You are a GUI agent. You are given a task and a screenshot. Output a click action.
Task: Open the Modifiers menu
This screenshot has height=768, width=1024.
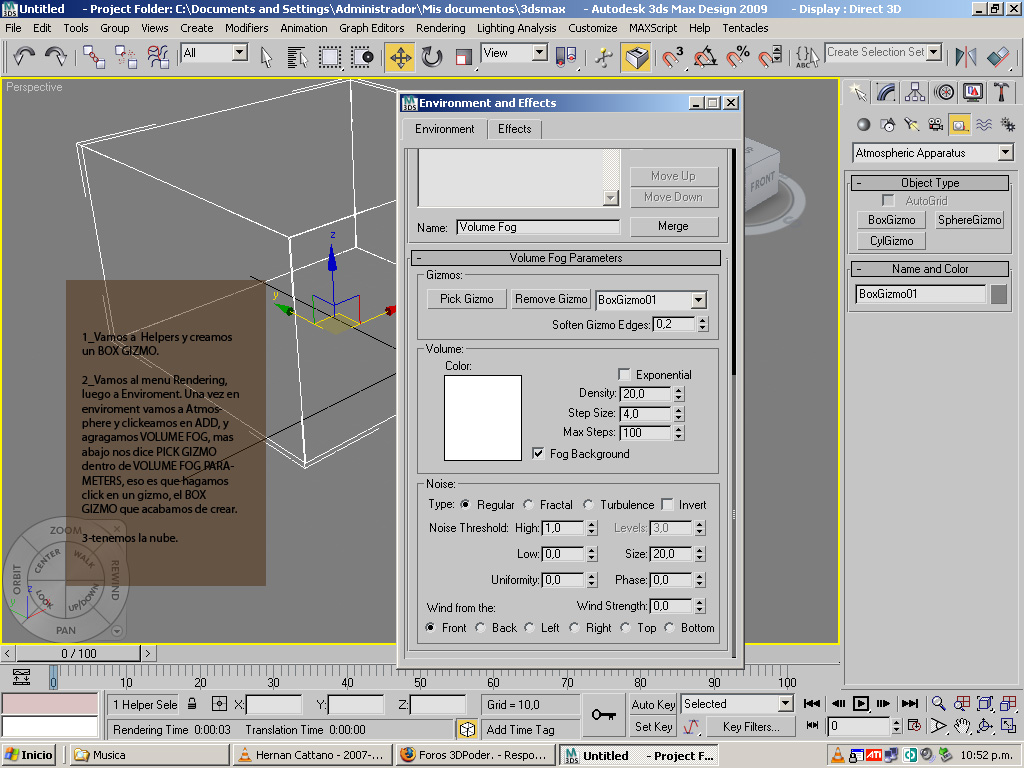point(246,28)
